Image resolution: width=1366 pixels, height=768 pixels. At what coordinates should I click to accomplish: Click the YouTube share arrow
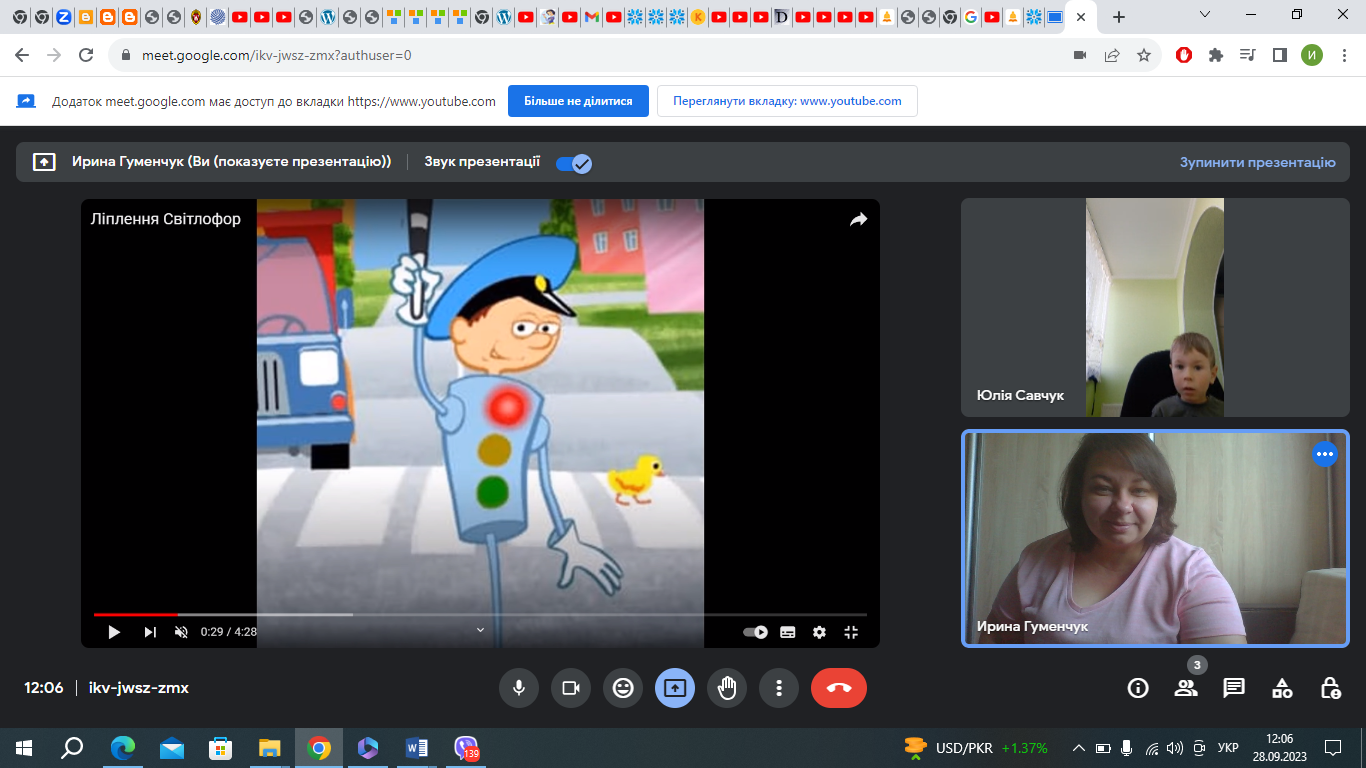point(858,220)
